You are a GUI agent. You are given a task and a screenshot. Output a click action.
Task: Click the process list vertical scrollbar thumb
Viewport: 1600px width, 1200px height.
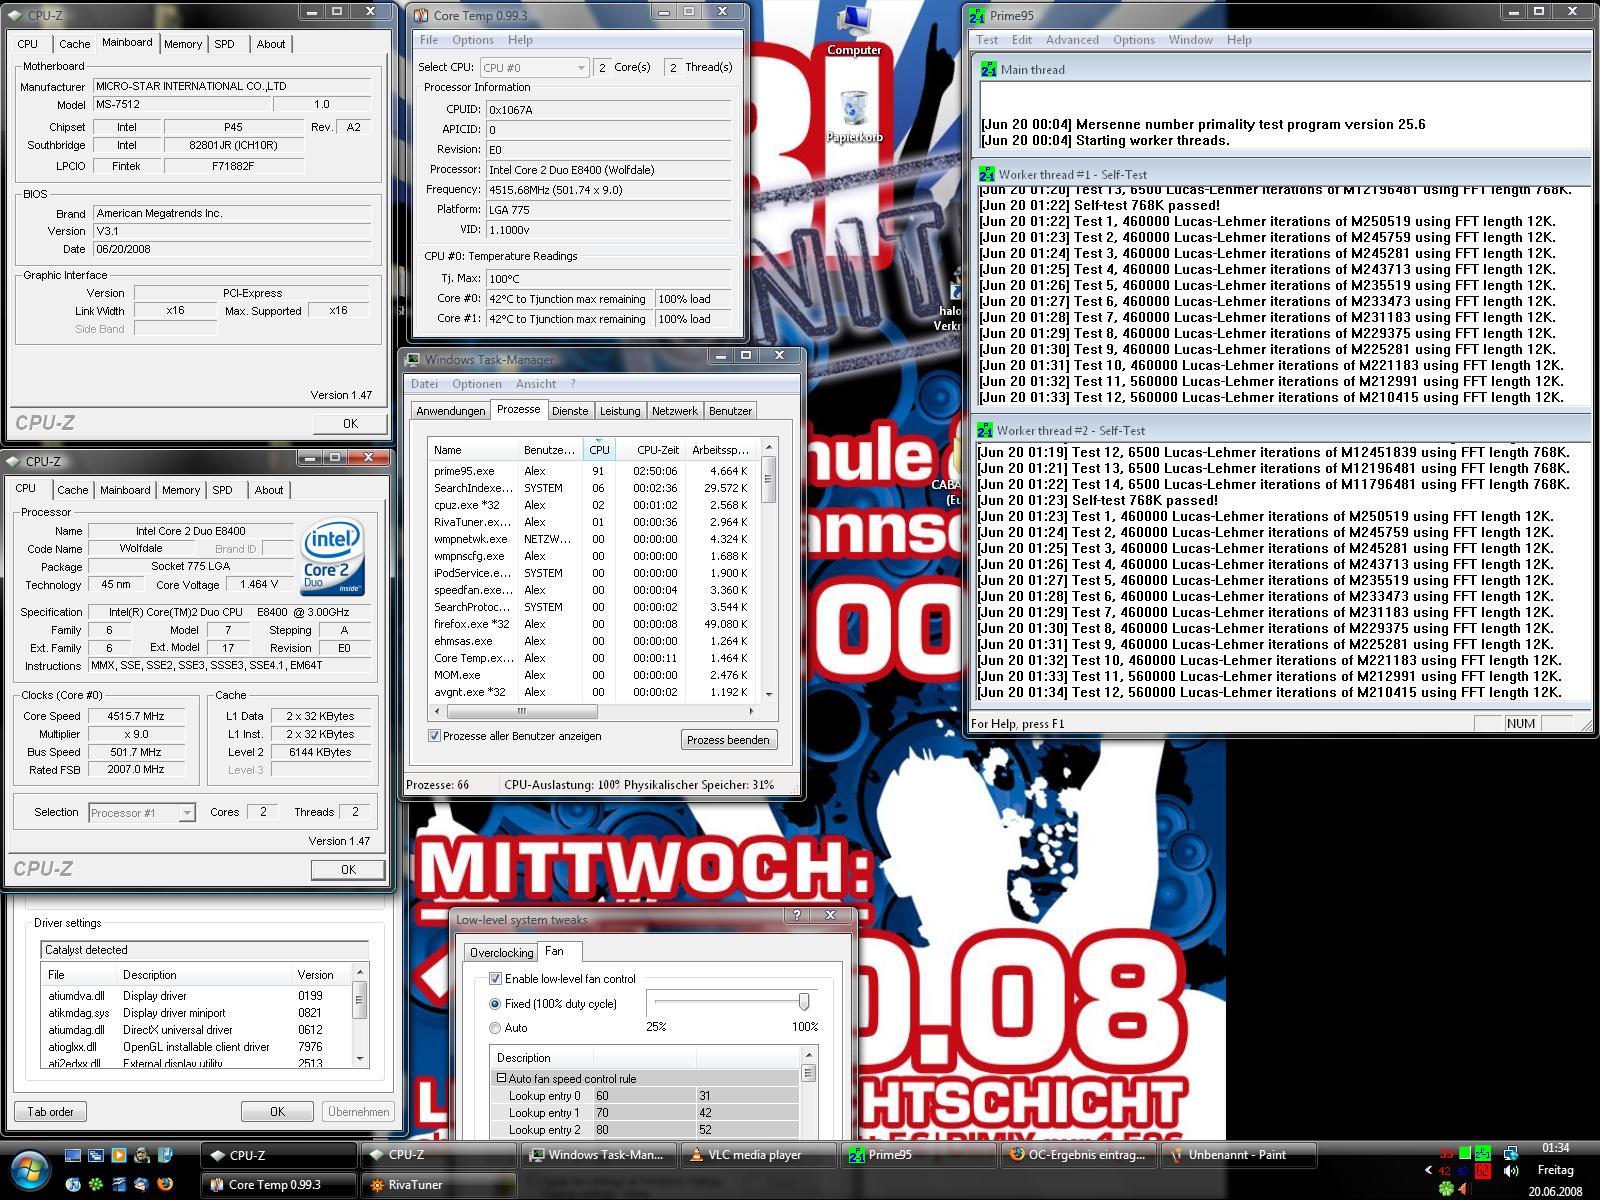768,480
